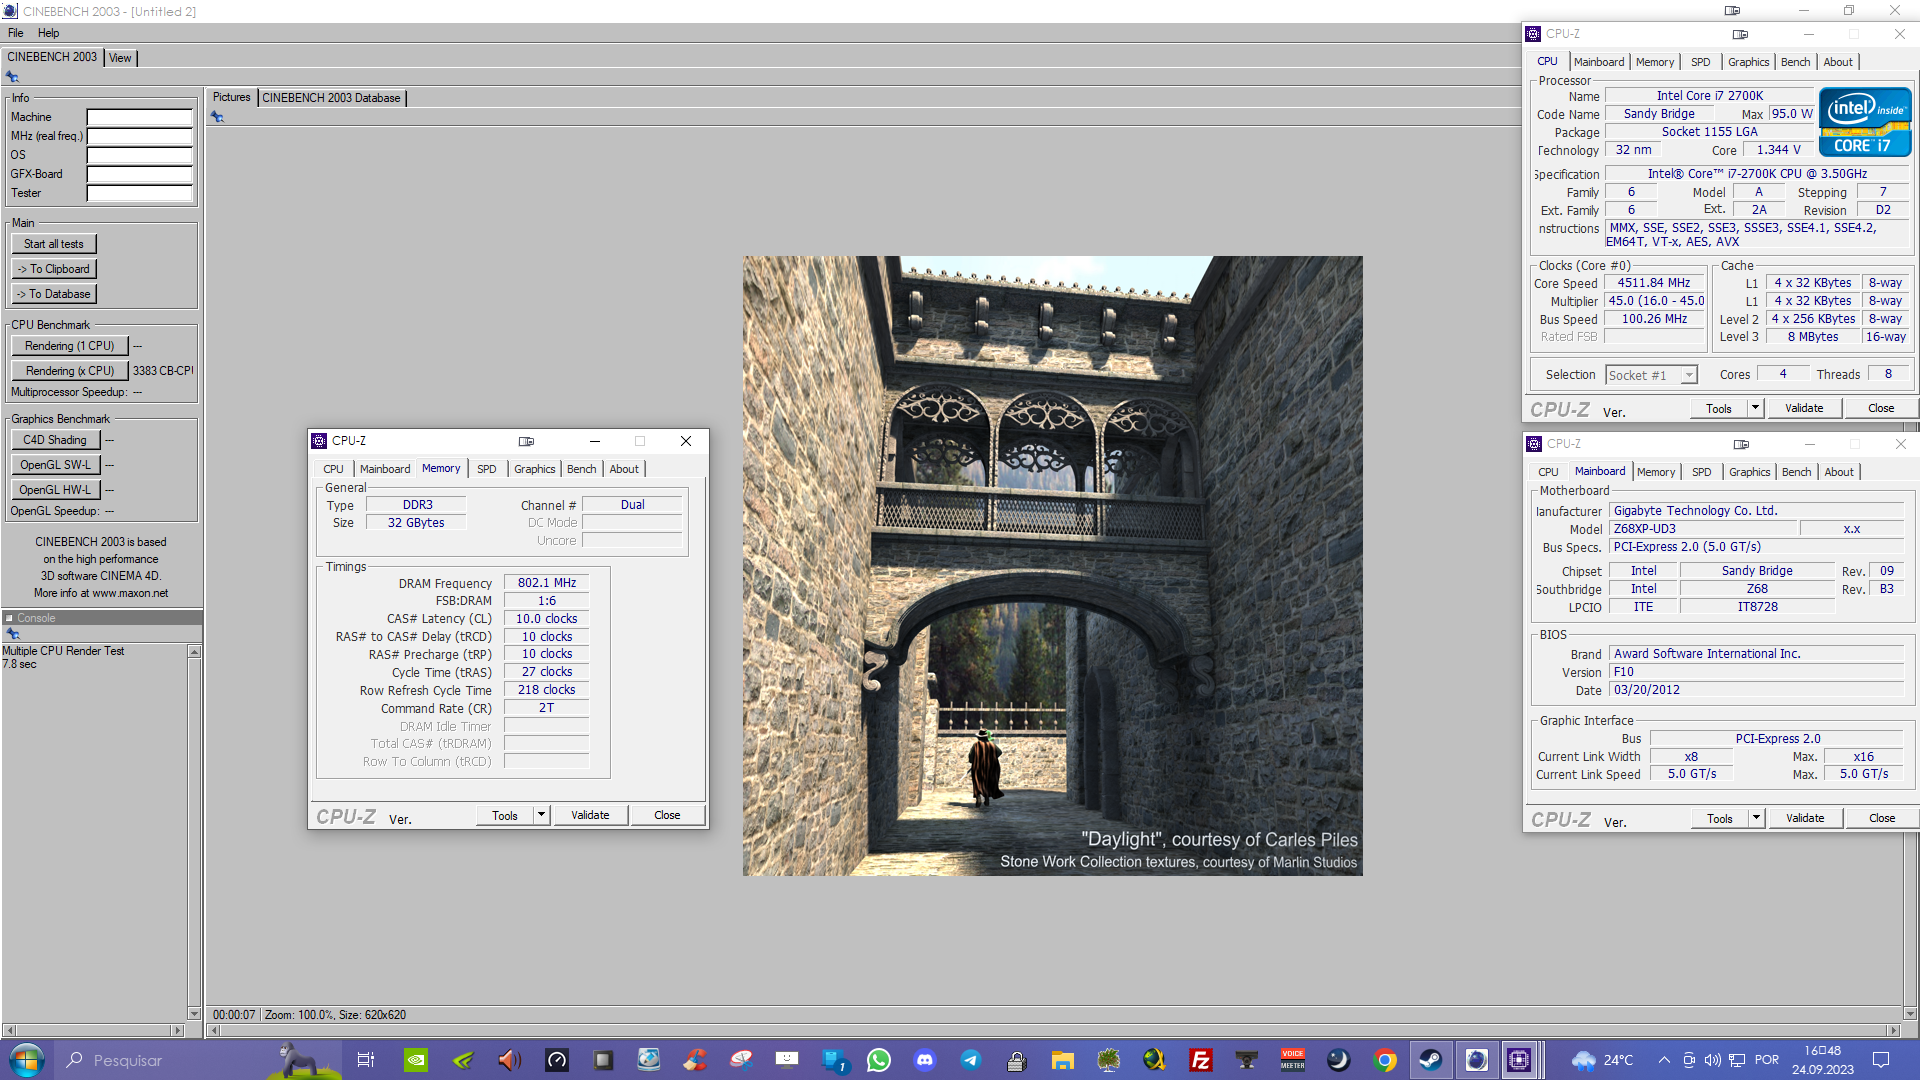Open the volume control in system tray
Viewport: 1920px width, 1080px height.
pyautogui.click(x=1713, y=1060)
